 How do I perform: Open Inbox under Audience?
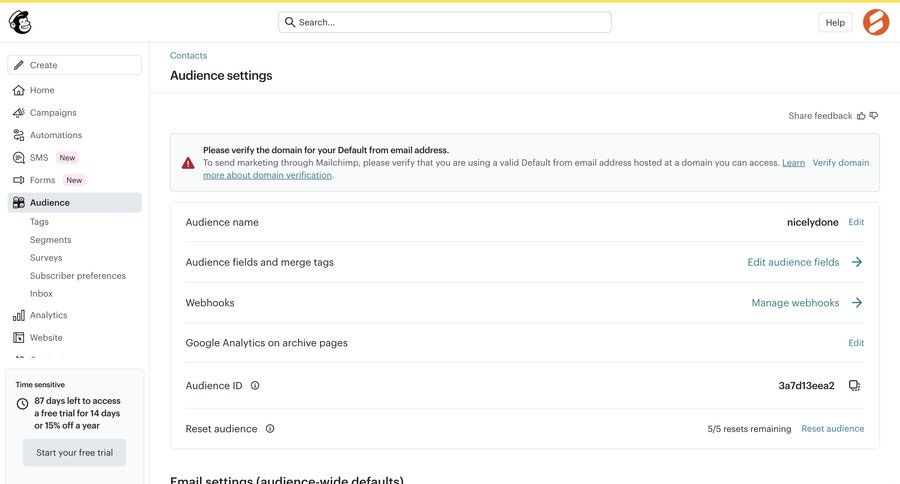pos(41,293)
